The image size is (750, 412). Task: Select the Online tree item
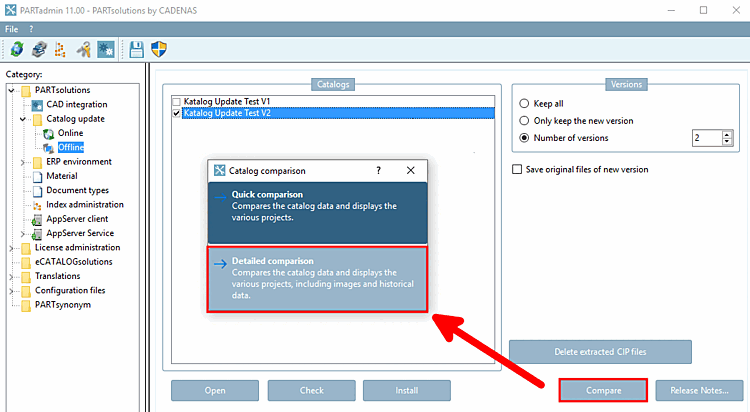70,133
